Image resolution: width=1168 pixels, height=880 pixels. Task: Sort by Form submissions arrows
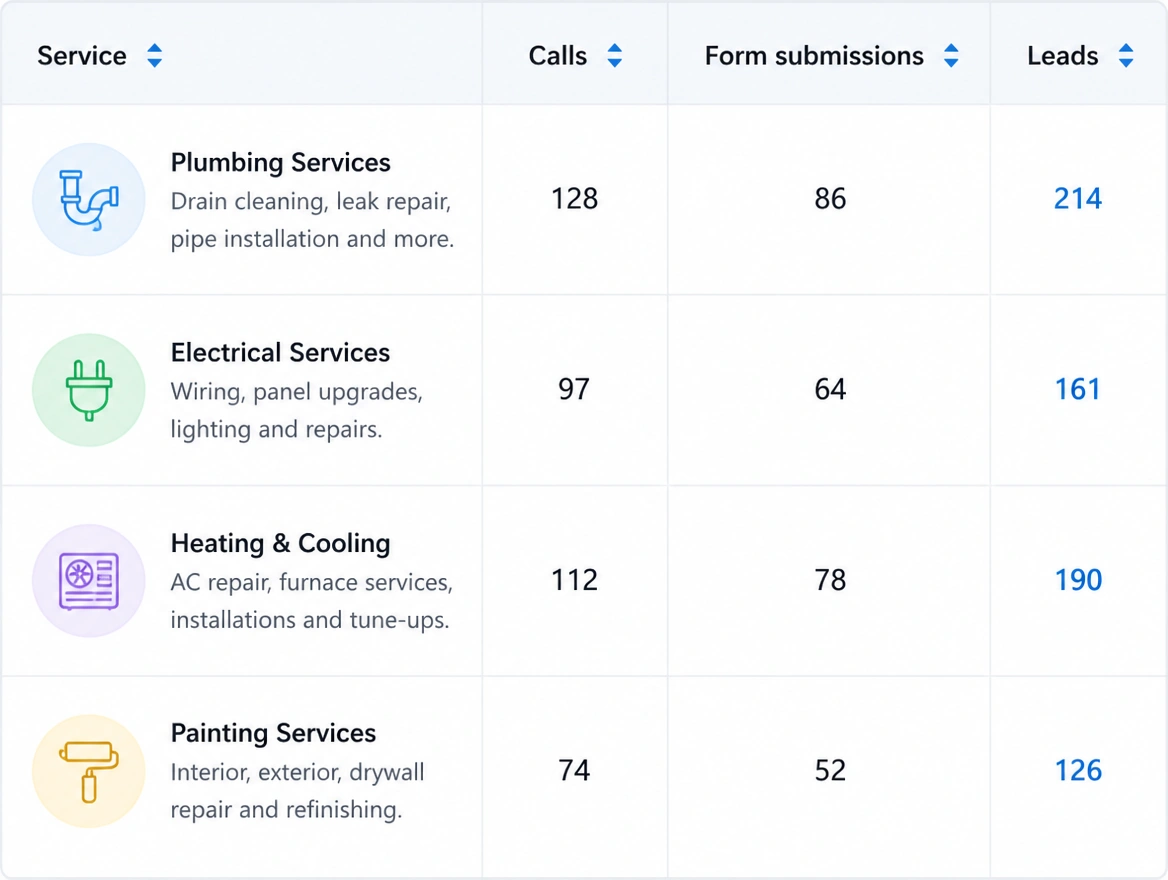951,56
